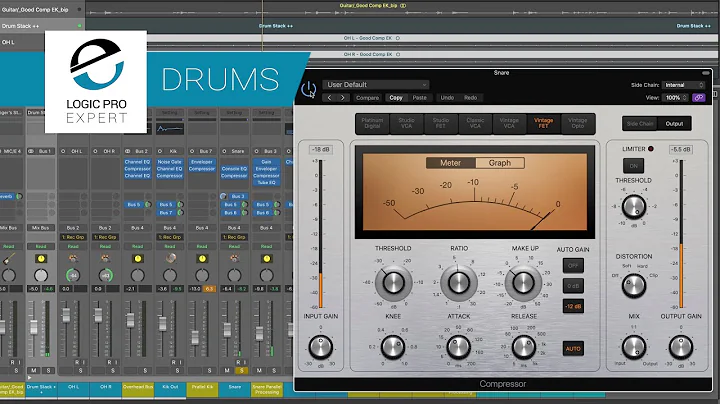Screen dimensions: 720x404
Task: Click the OH R pan knob
Action: [105, 275]
